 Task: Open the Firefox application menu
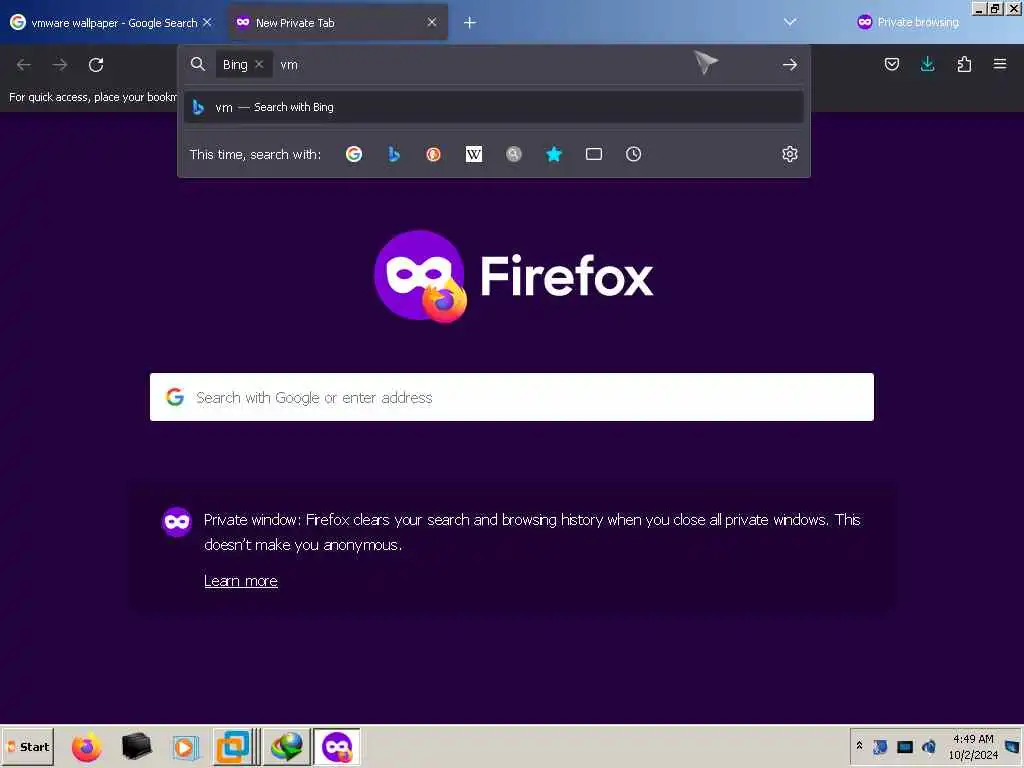pyautogui.click(x=1000, y=64)
